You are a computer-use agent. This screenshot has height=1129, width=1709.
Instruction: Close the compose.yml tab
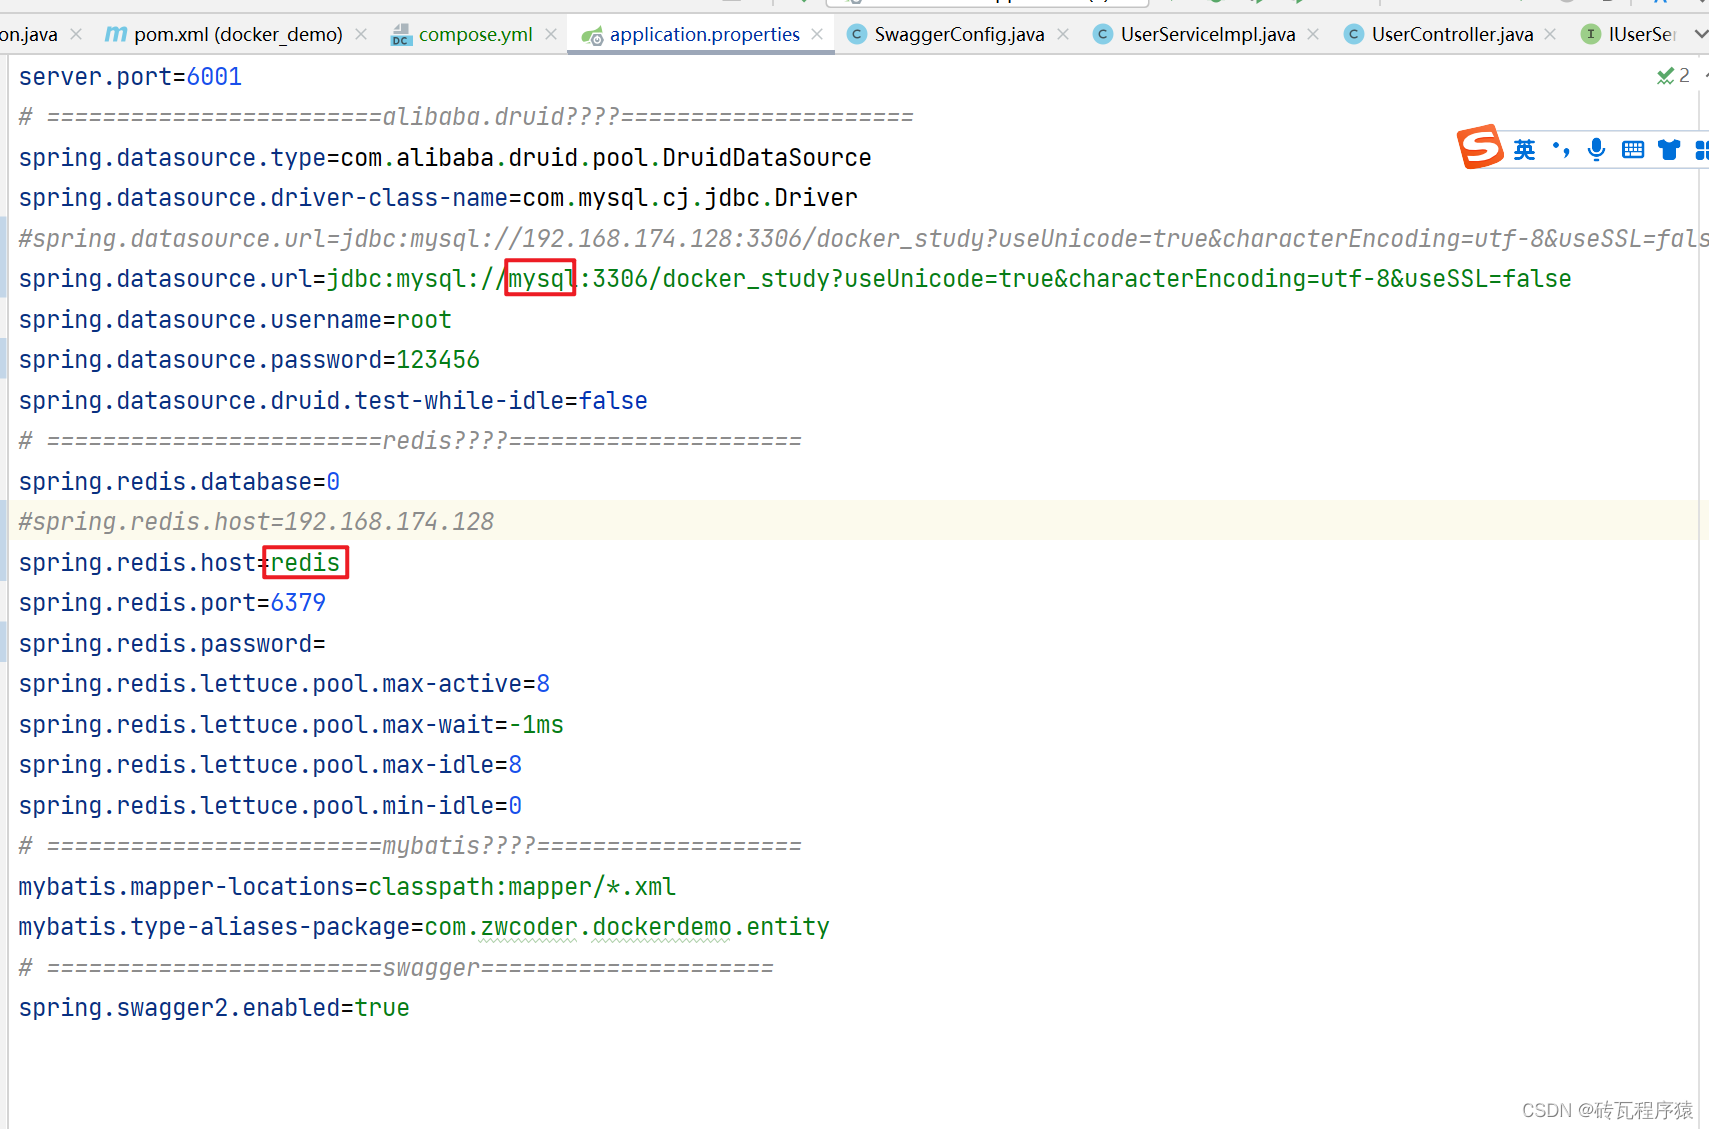point(551,34)
